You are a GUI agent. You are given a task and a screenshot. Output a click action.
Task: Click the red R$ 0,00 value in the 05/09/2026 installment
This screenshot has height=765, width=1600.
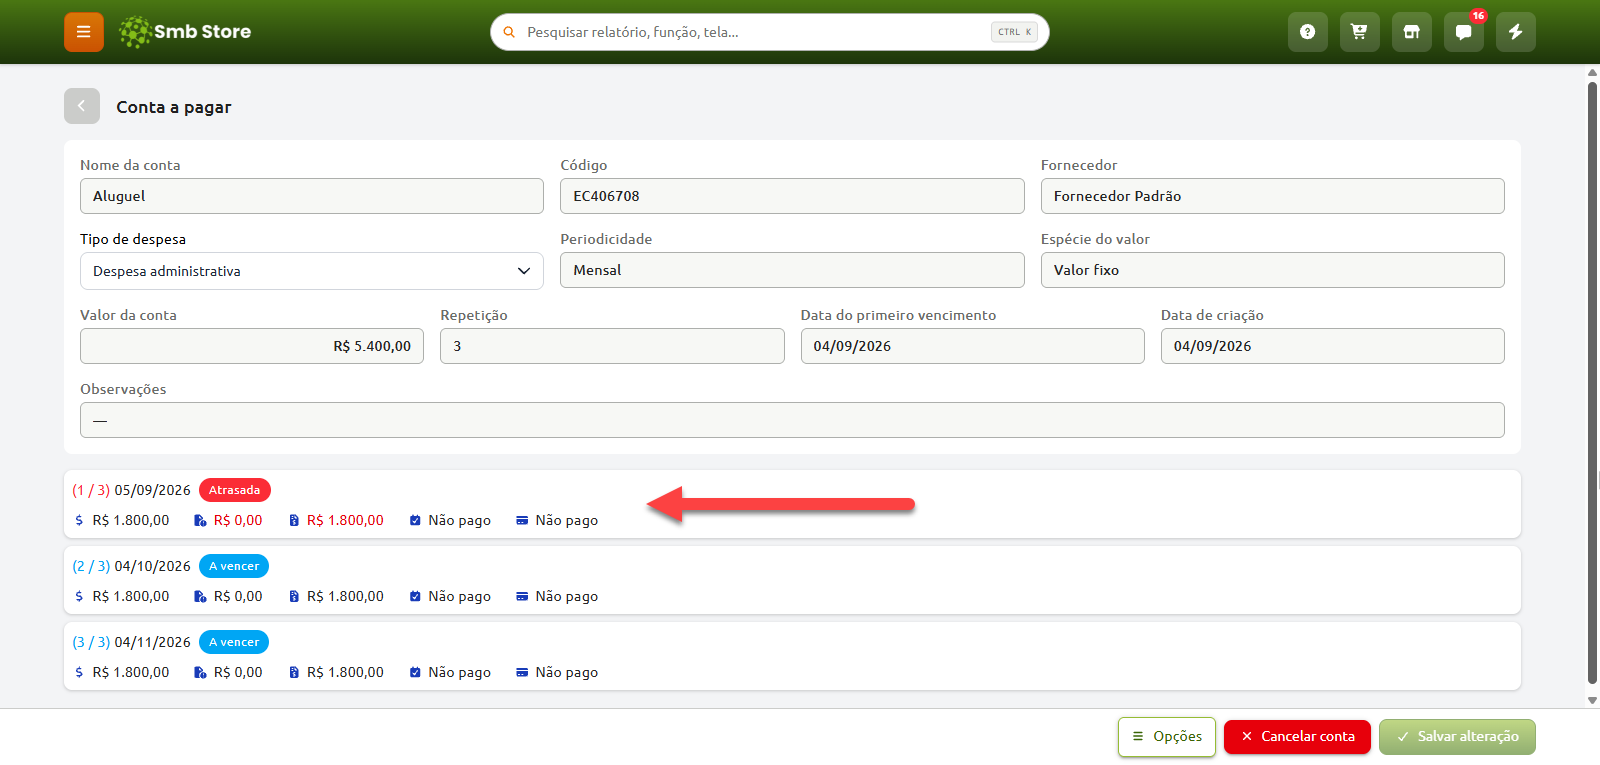238,520
